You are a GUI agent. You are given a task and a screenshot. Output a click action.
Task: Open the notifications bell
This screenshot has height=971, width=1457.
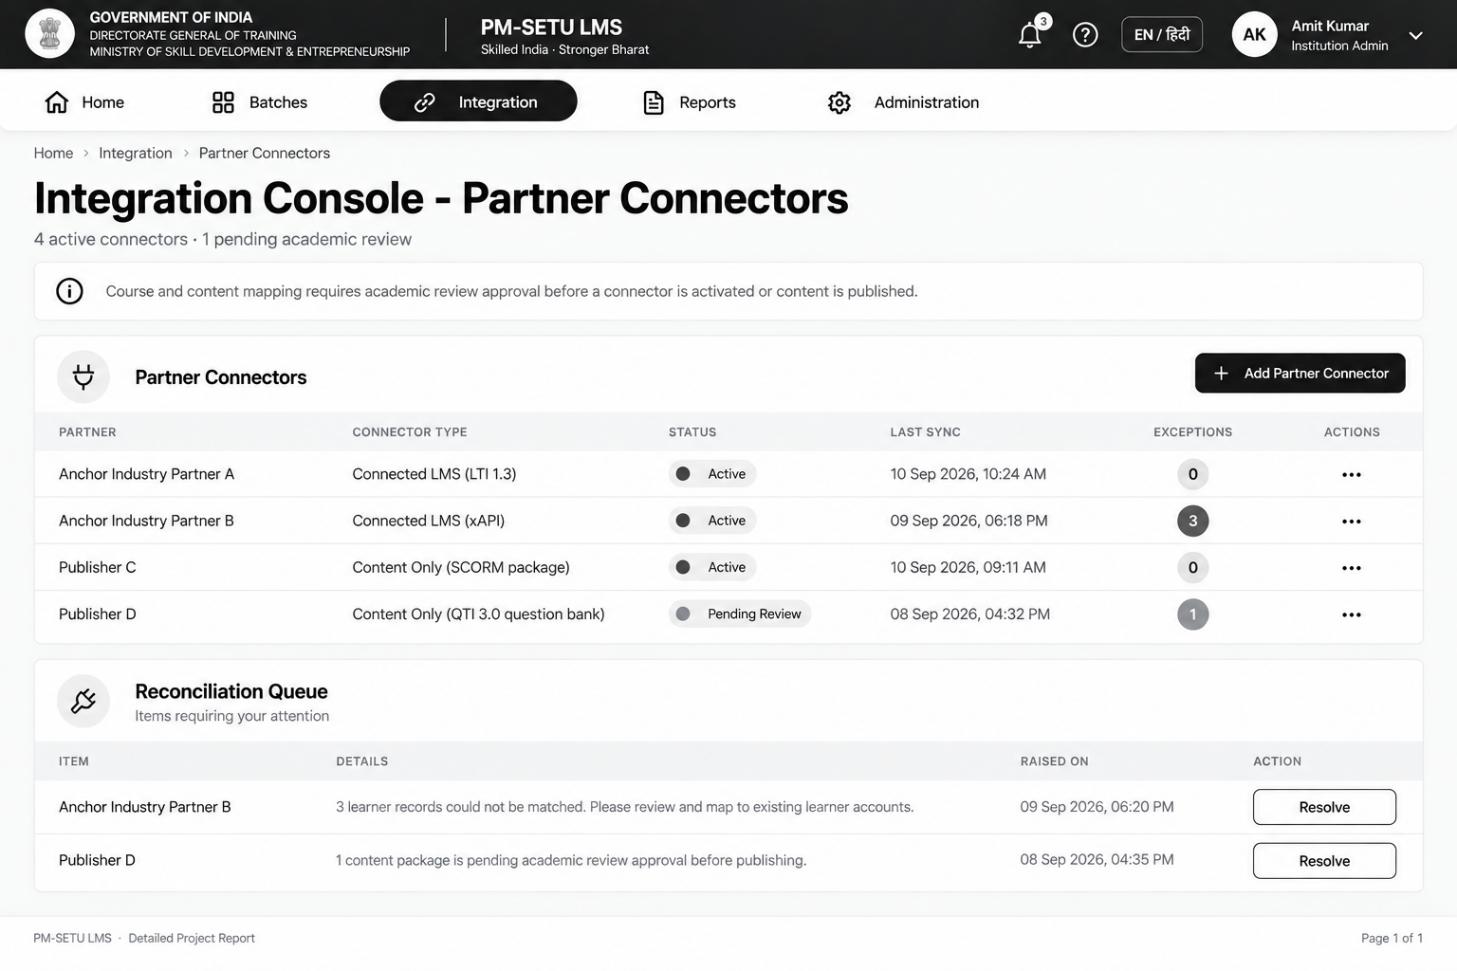pyautogui.click(x=1030, y=35)
